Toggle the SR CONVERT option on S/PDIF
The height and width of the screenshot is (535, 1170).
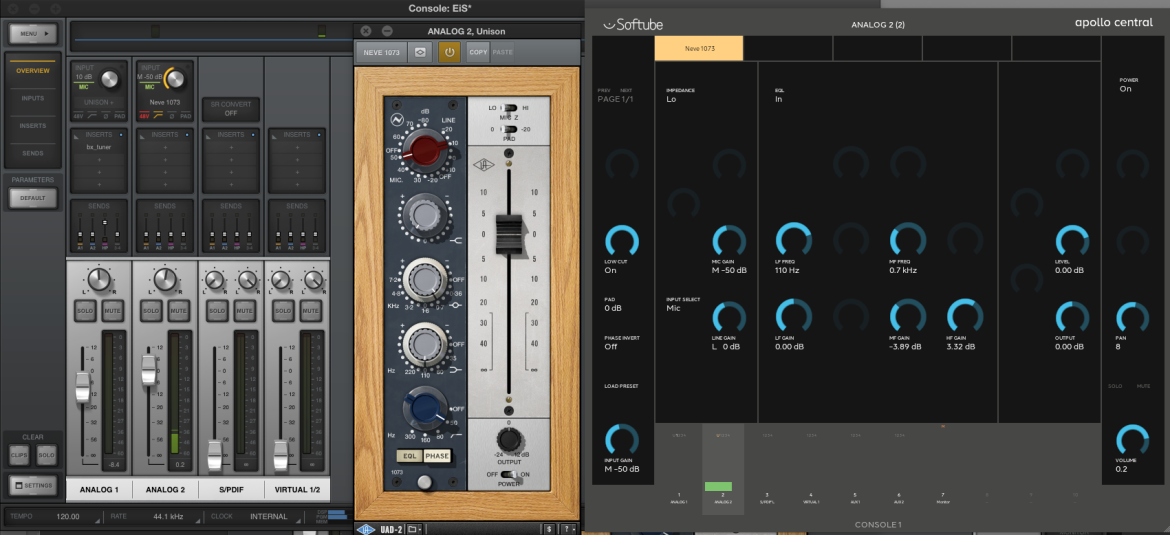click(x=231, y=108)
